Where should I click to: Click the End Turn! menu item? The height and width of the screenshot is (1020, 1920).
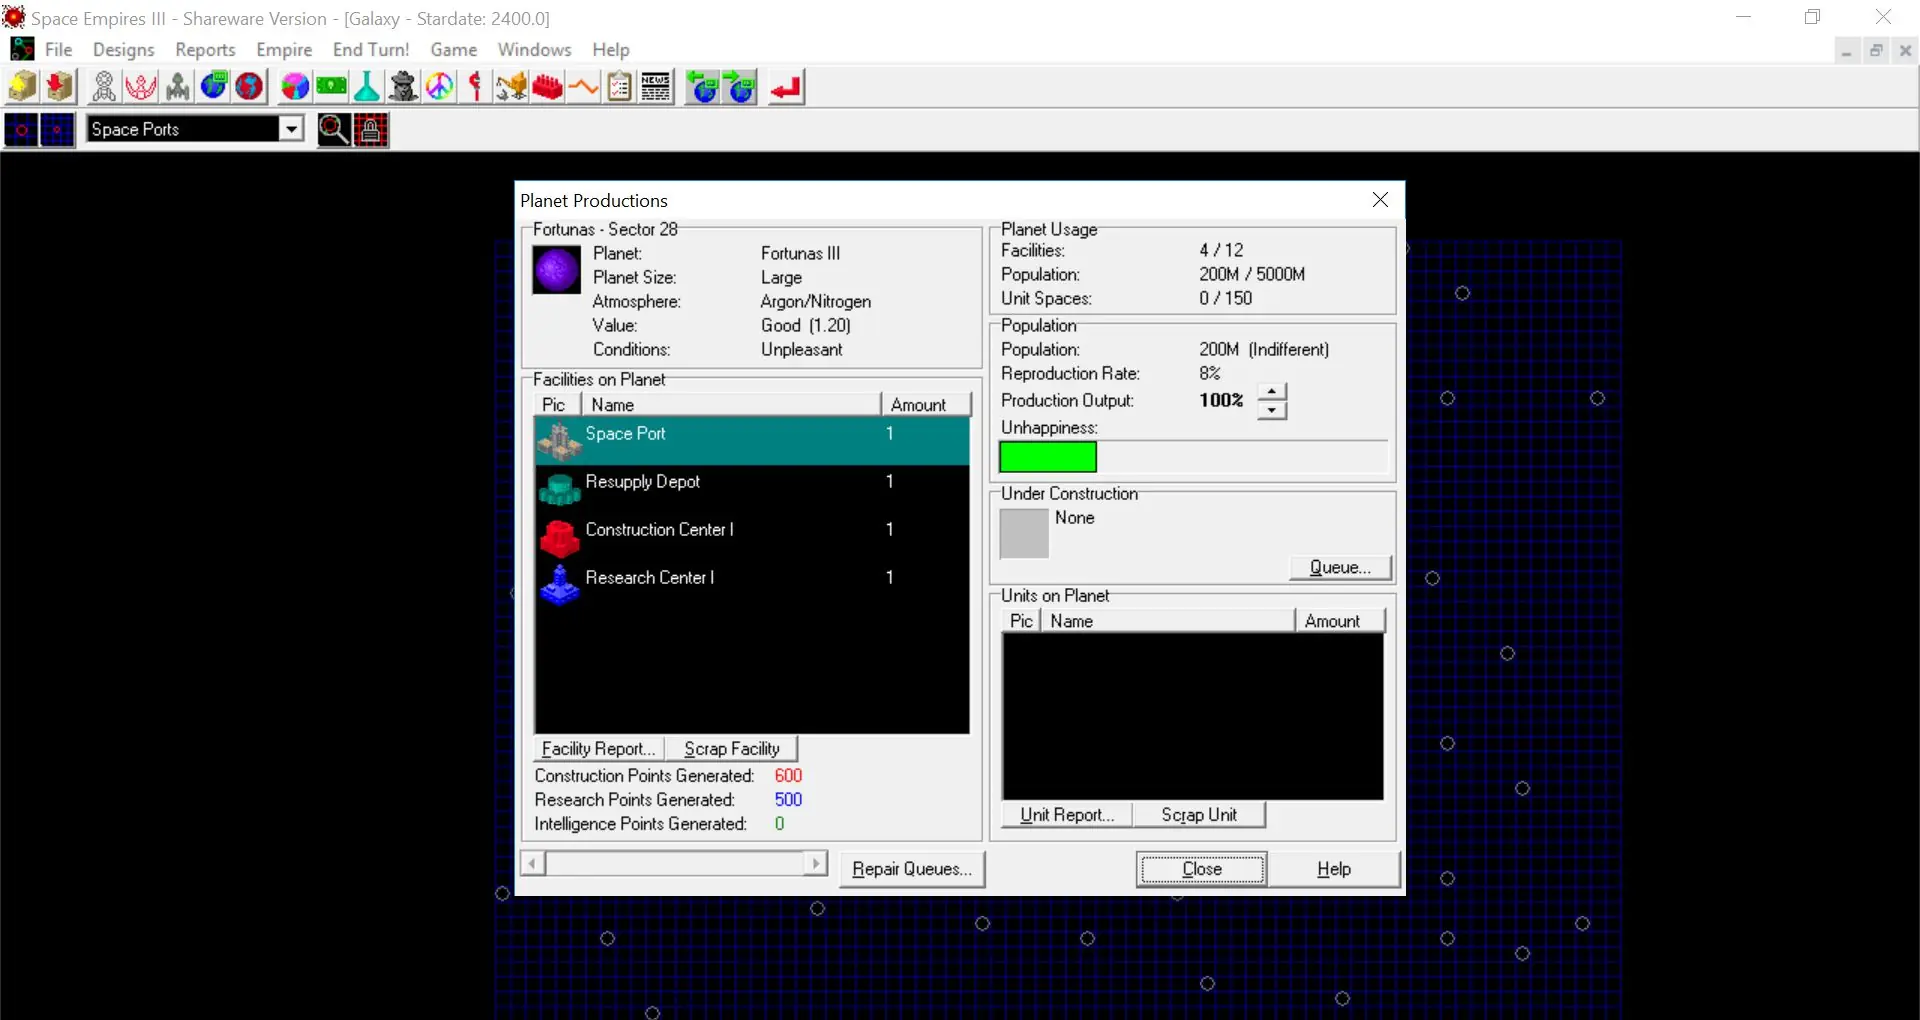click(x=371, y=50)
